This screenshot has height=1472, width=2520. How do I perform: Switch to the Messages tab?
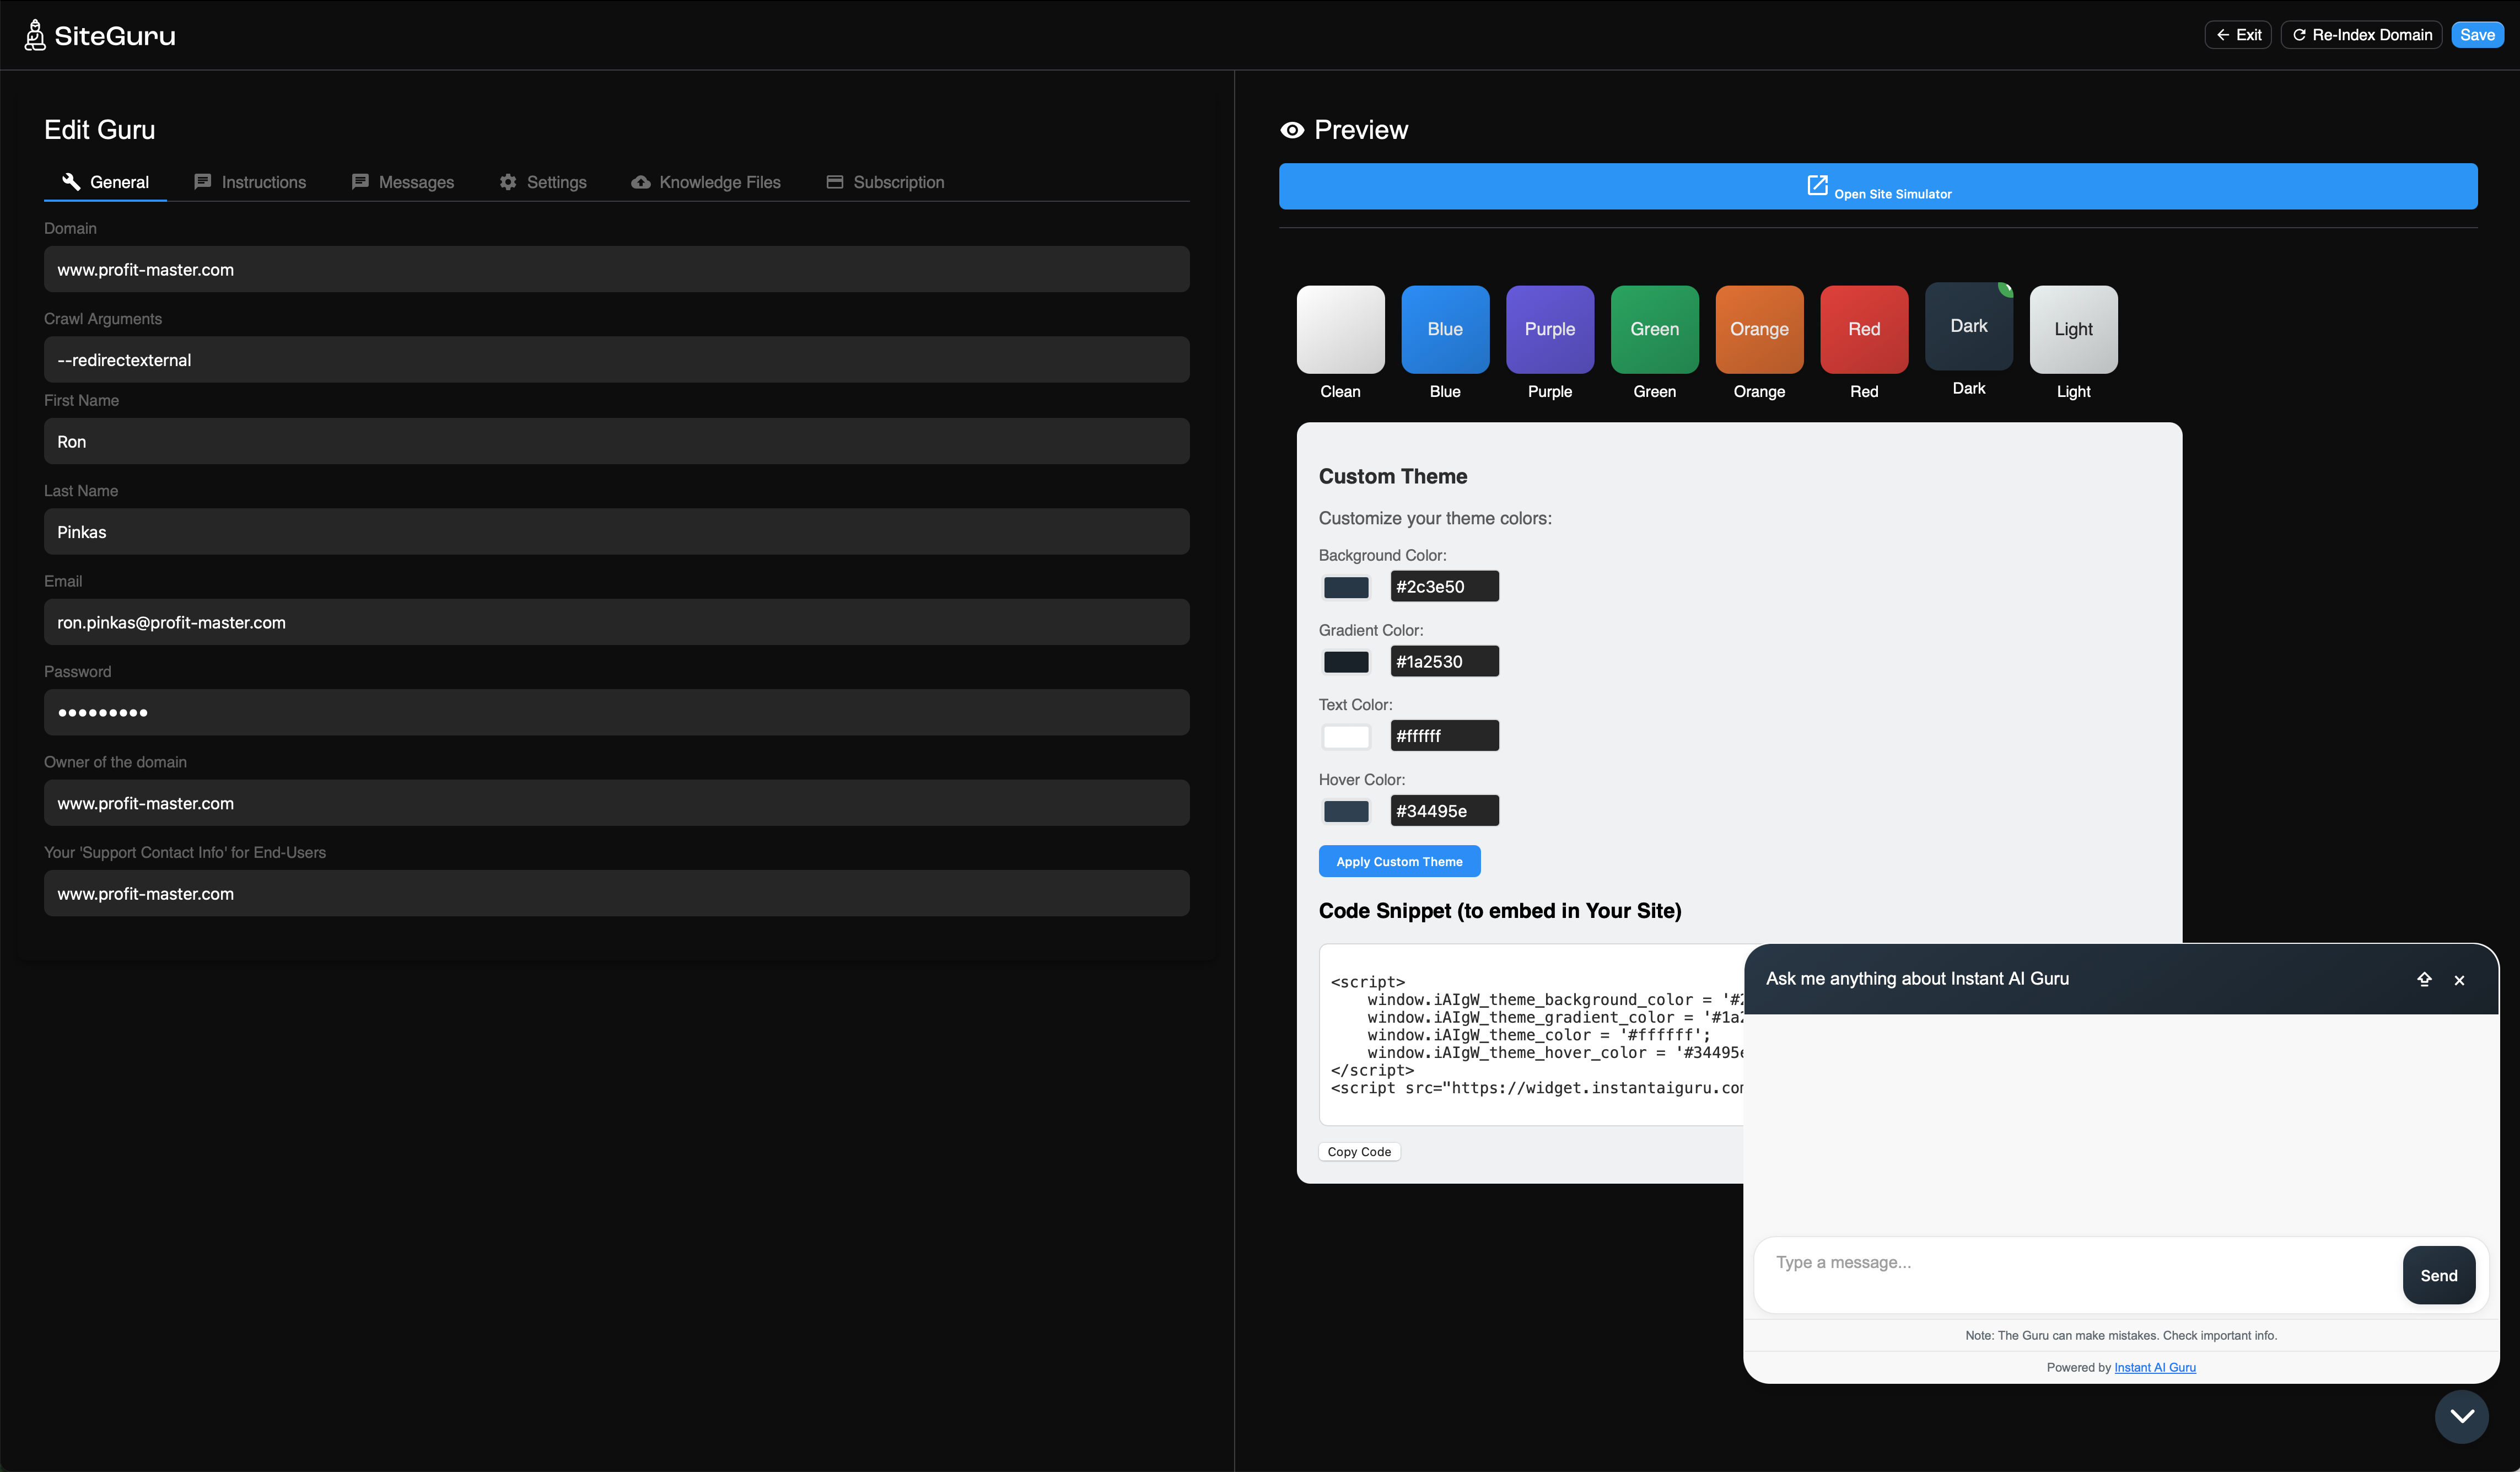403,182
